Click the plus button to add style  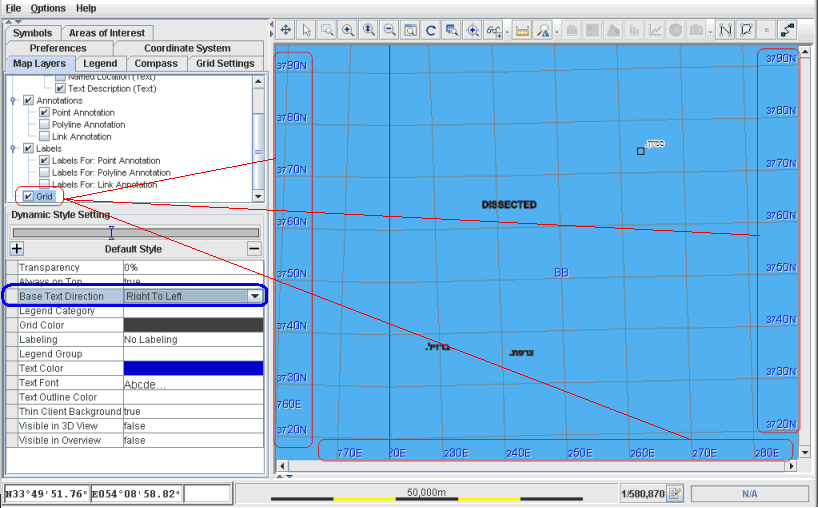coord(17,248)
